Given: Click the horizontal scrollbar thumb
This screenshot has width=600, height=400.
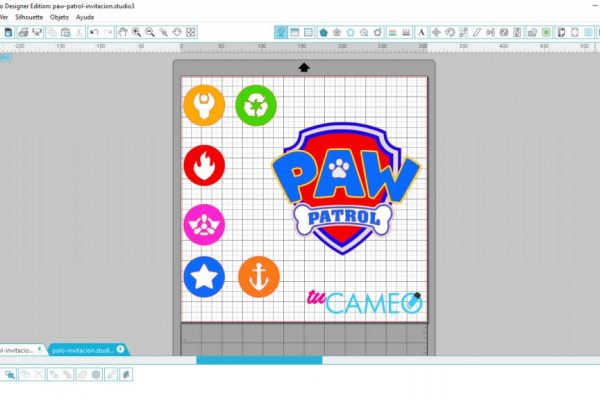Looking at the screenshot, I should (x=259, y=360).
